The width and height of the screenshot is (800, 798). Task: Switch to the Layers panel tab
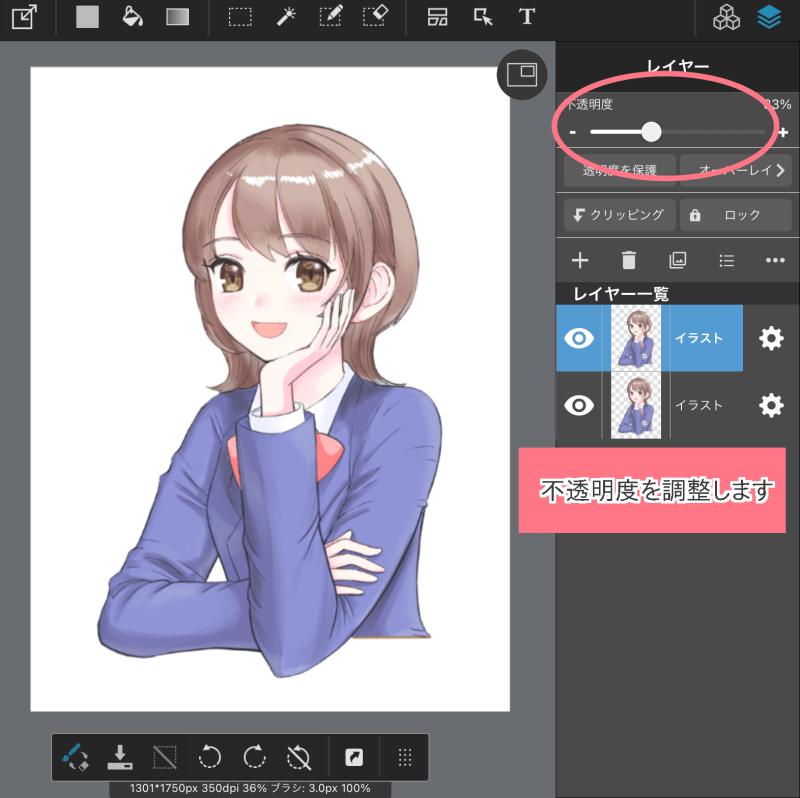point(770,17)
